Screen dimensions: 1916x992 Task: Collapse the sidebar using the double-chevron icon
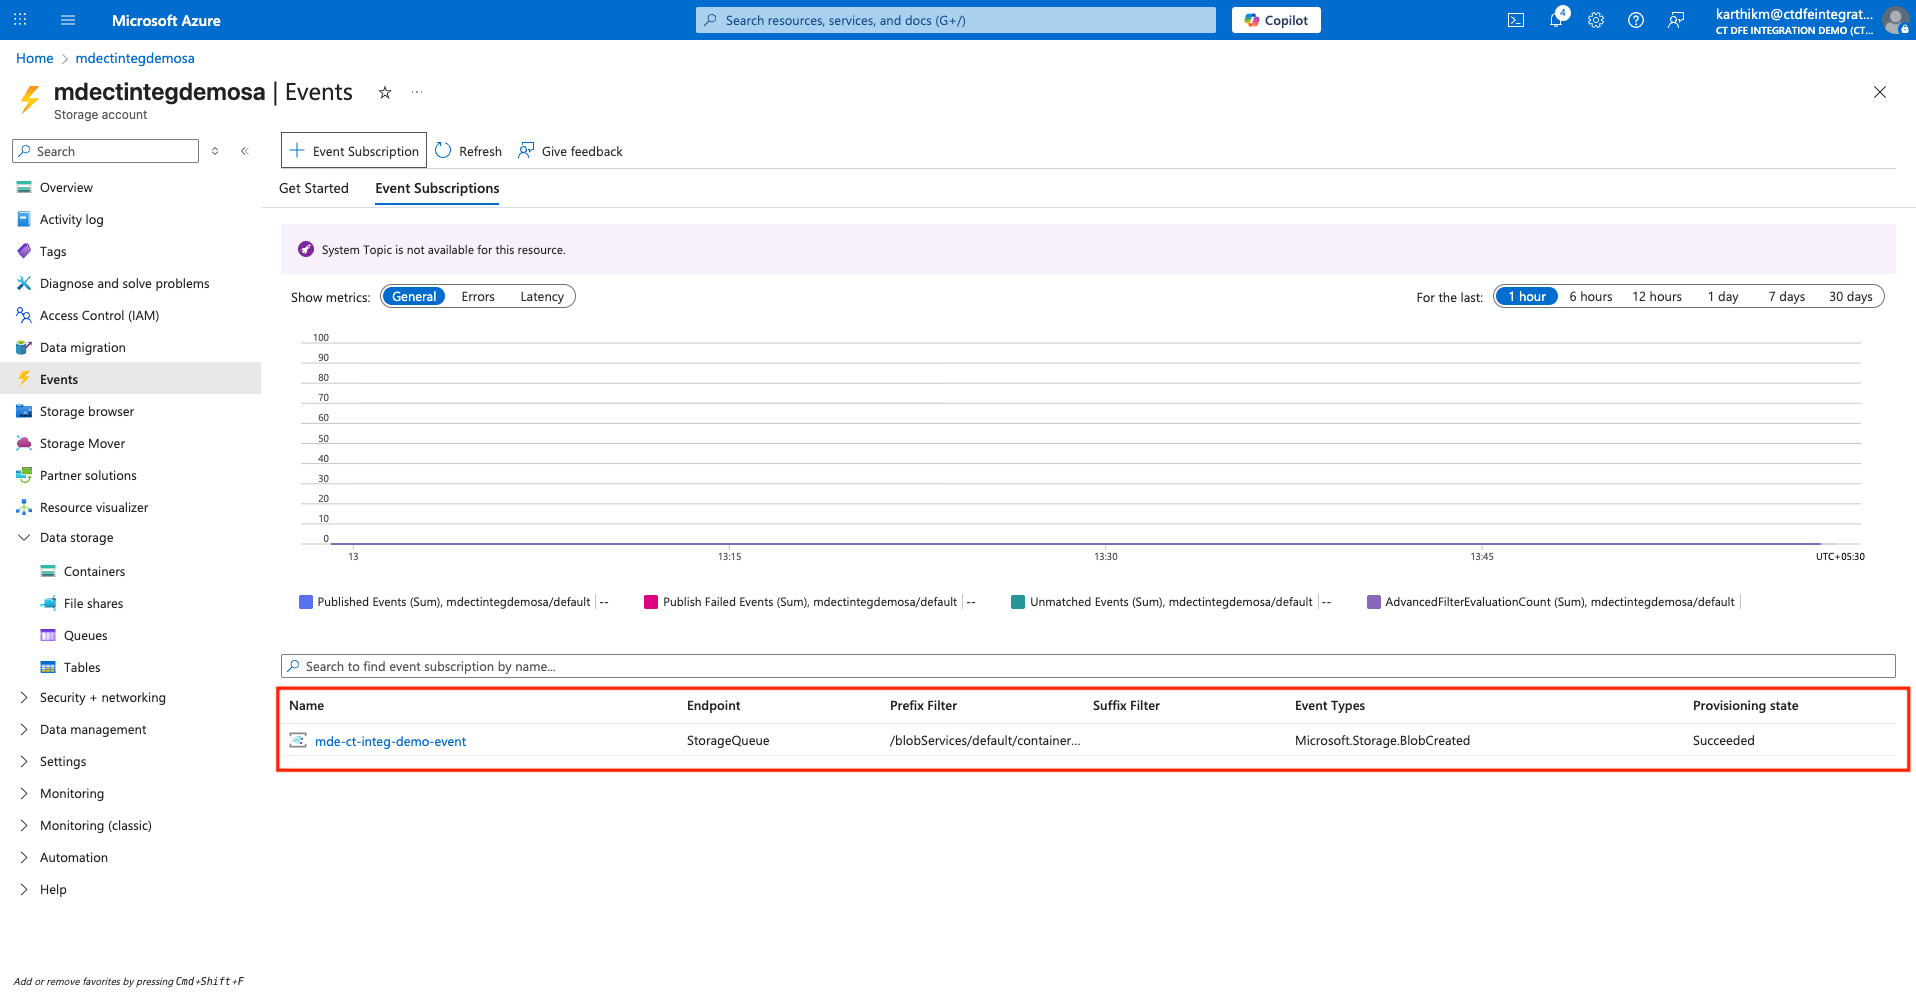pos(245,151)
